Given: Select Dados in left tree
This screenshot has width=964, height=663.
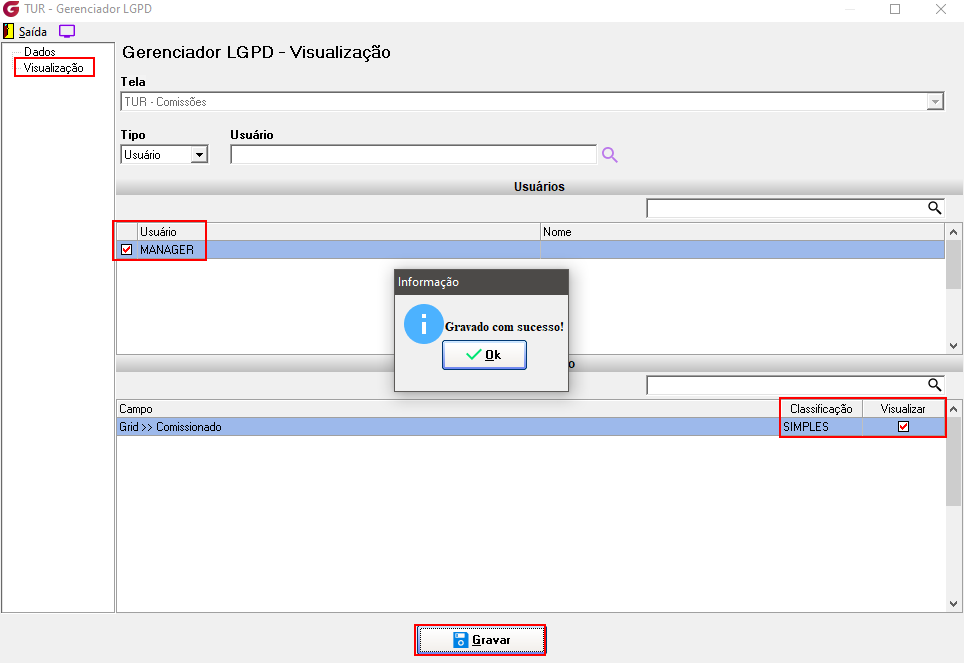Looking at the screenshot, I should pos(39,52).
